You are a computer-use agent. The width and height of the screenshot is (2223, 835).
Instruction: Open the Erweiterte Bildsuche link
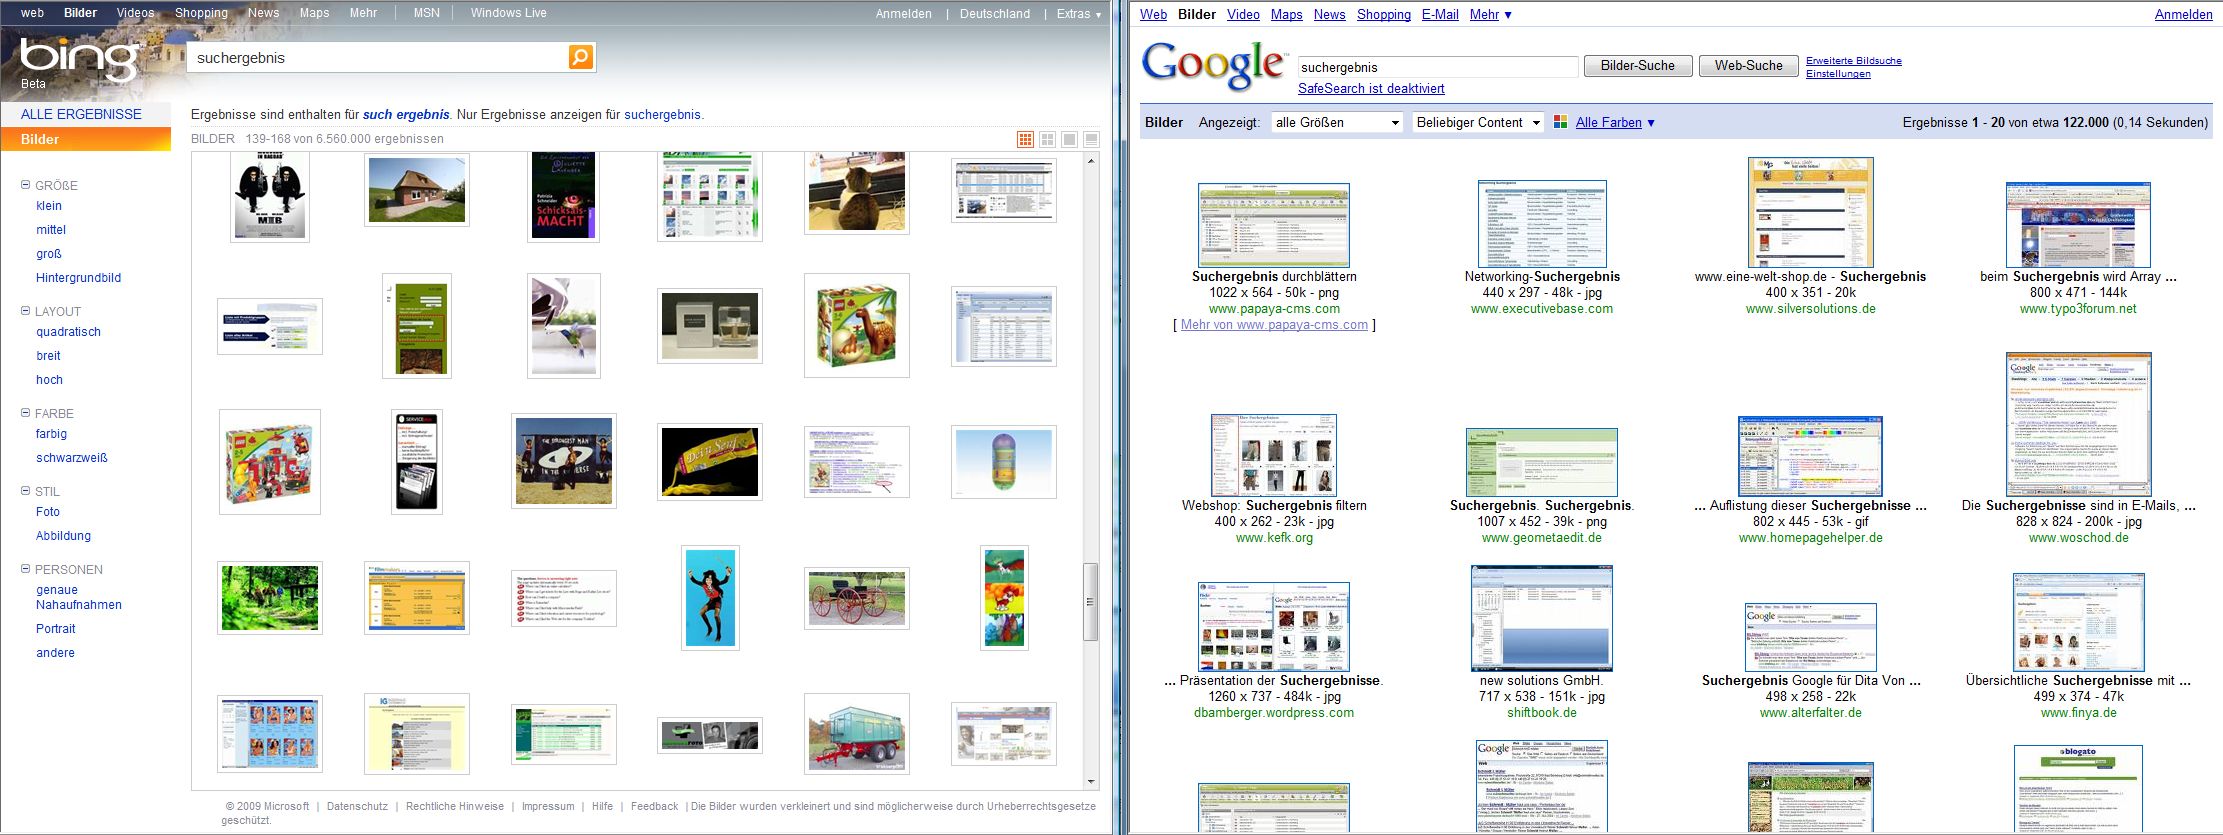(1853, 61)
